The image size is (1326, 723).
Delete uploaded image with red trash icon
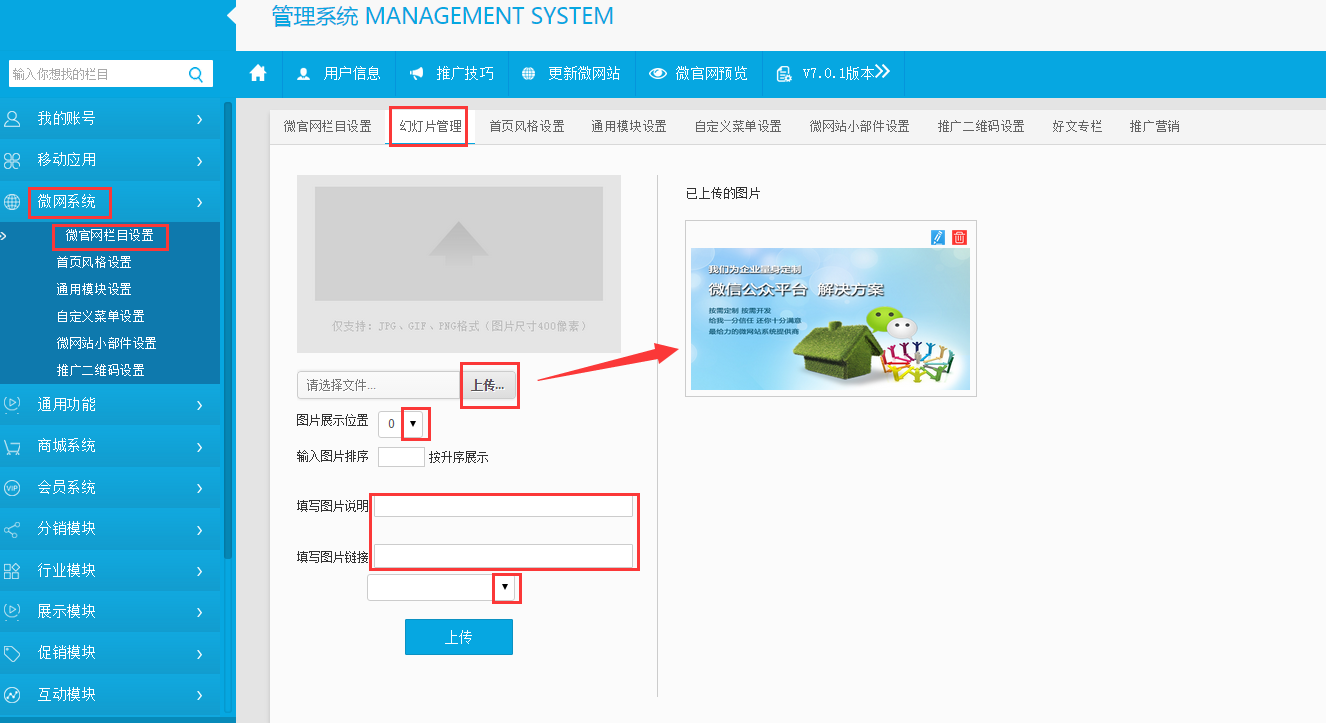[x=959, y=237]
